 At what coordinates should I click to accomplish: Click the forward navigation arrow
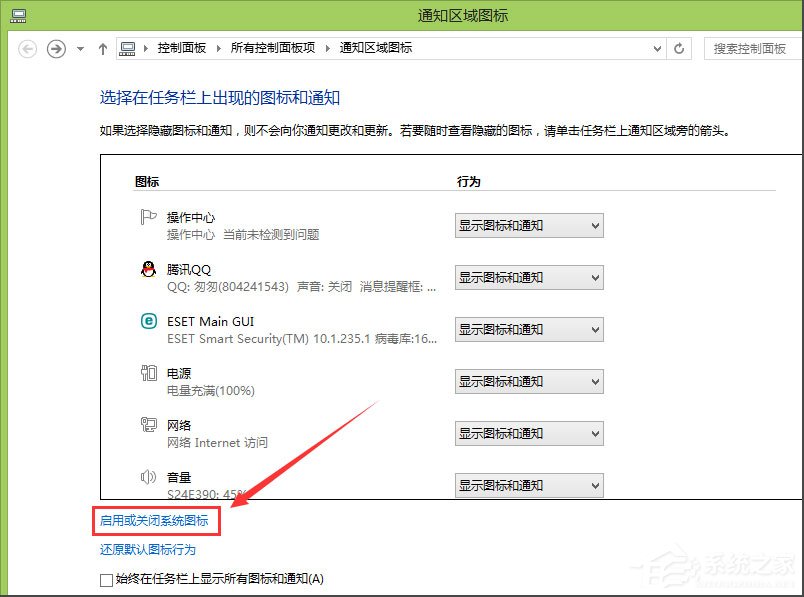56,48
